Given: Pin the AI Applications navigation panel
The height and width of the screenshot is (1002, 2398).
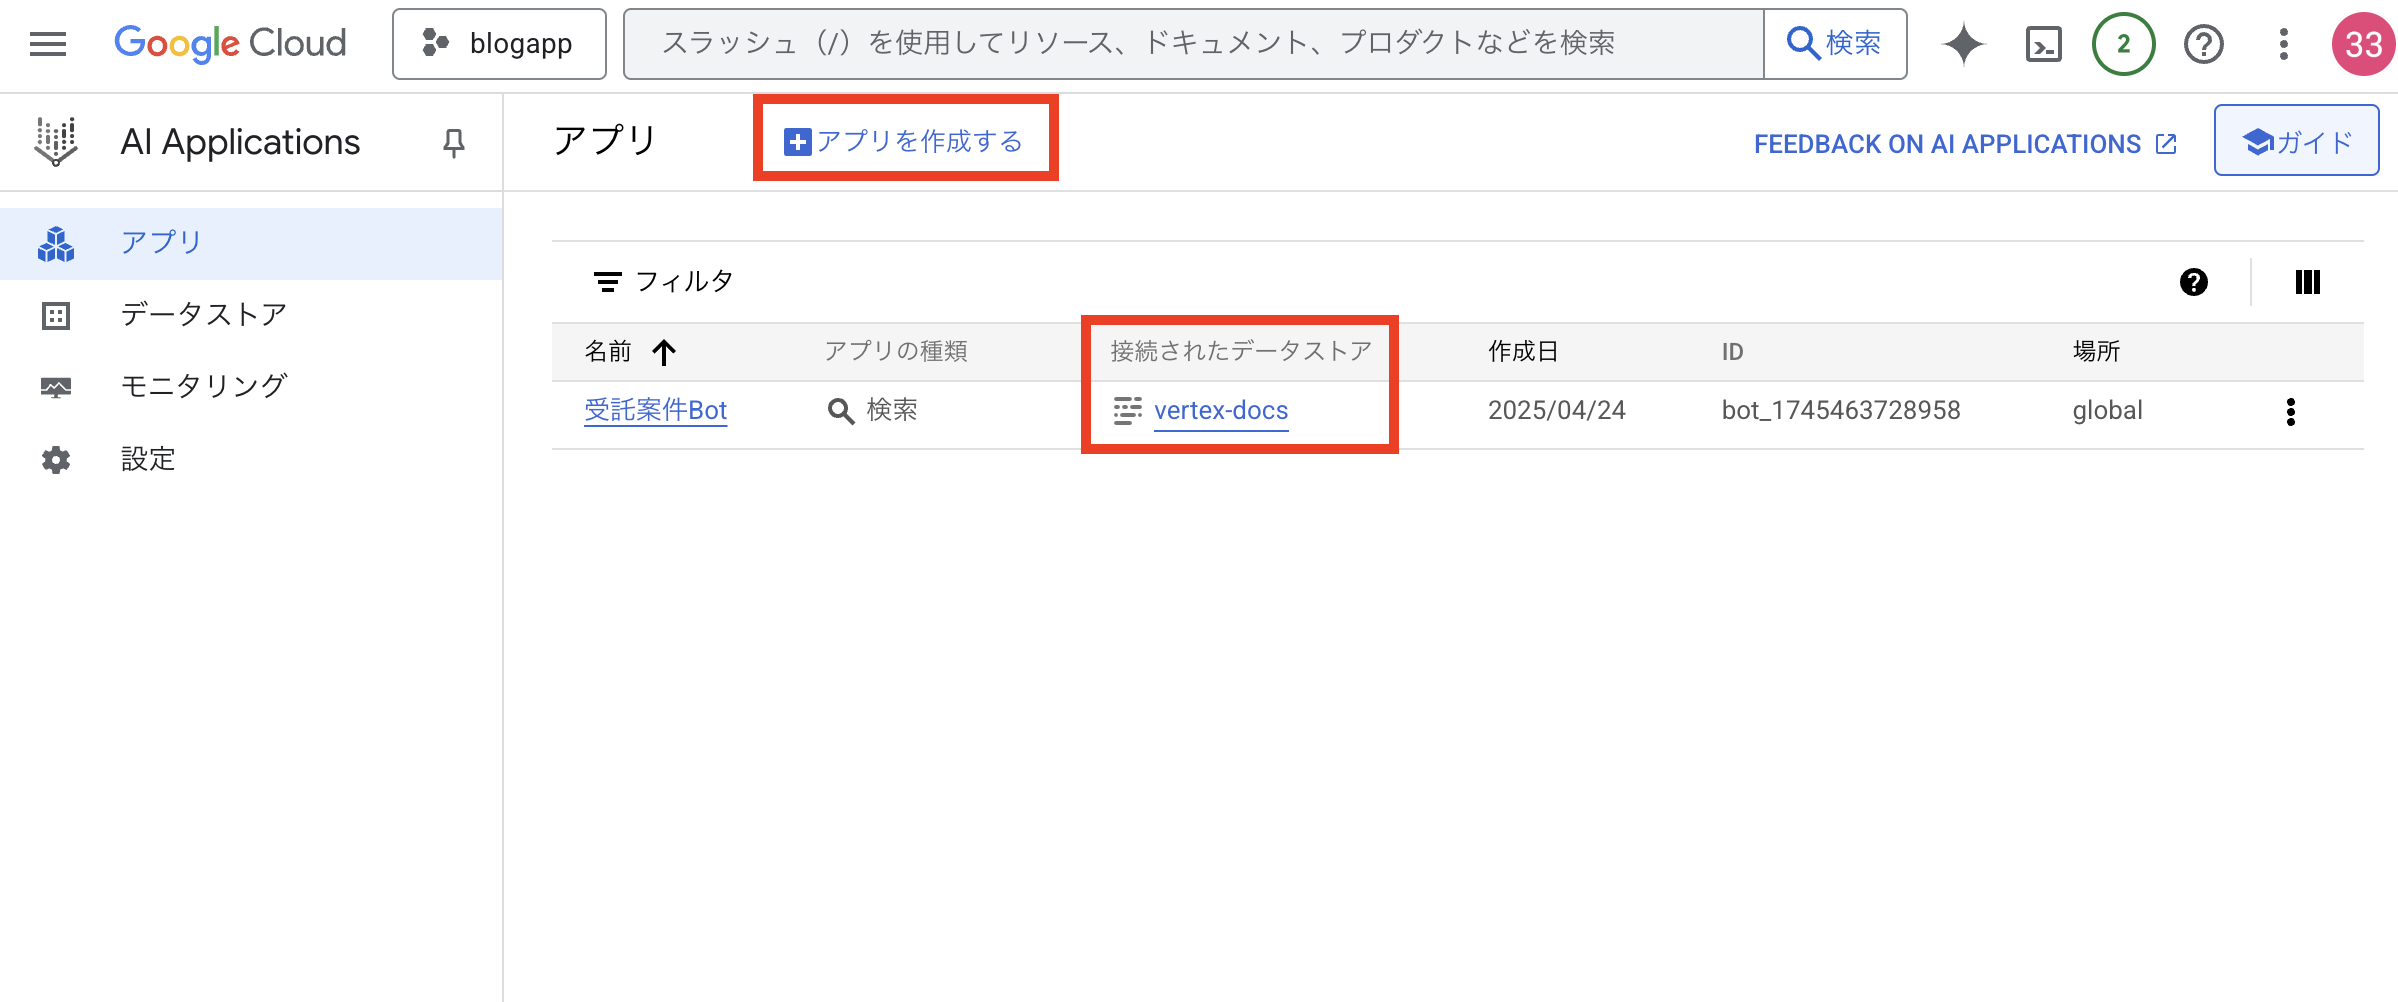Looking at the screenshot, I should [453, 142].
